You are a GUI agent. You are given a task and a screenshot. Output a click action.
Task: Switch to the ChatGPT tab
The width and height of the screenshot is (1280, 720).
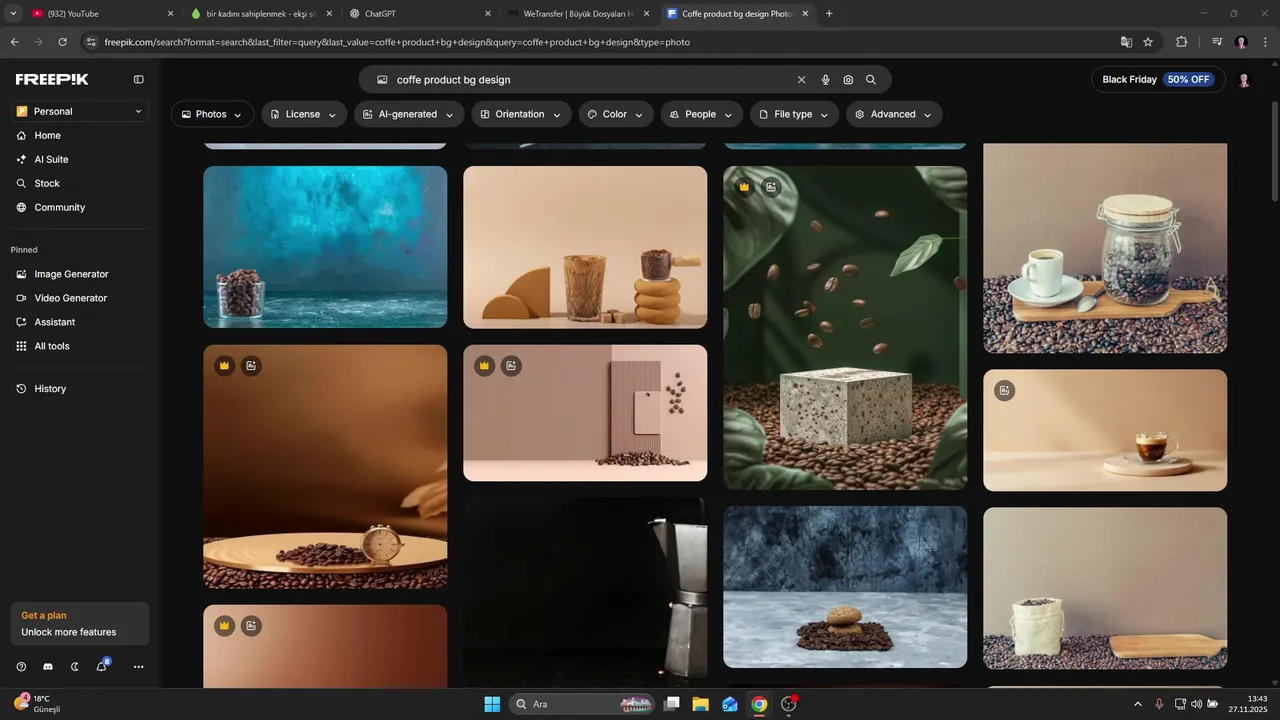click(418, 14)
